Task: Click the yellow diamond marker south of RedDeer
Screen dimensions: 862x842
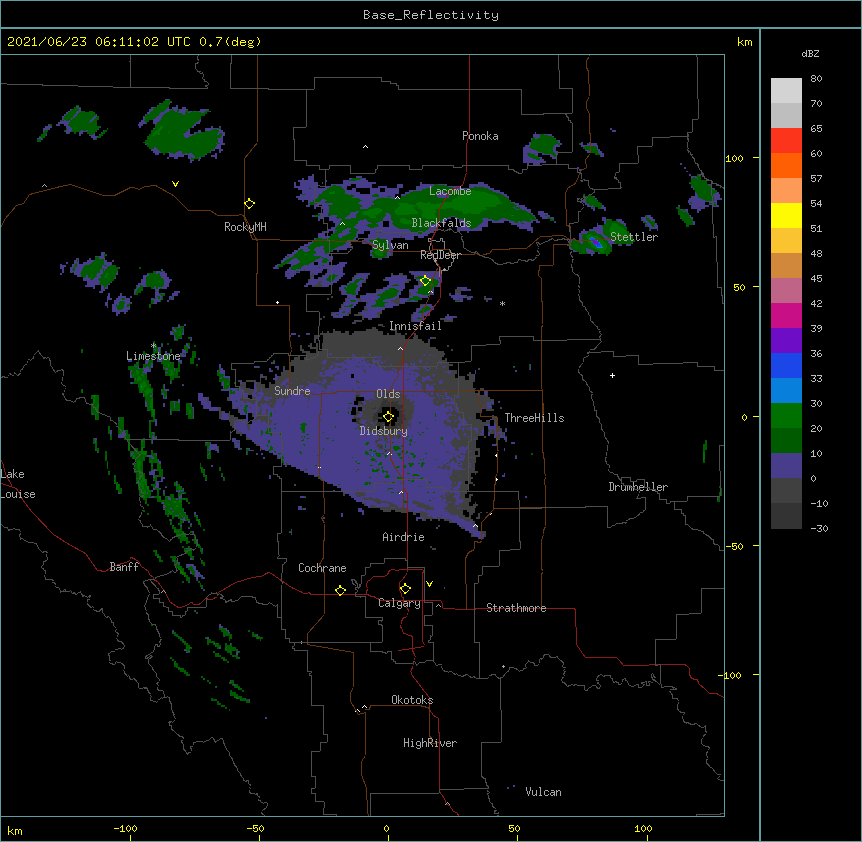Action: pyautogui.click(x=425, y=281)
